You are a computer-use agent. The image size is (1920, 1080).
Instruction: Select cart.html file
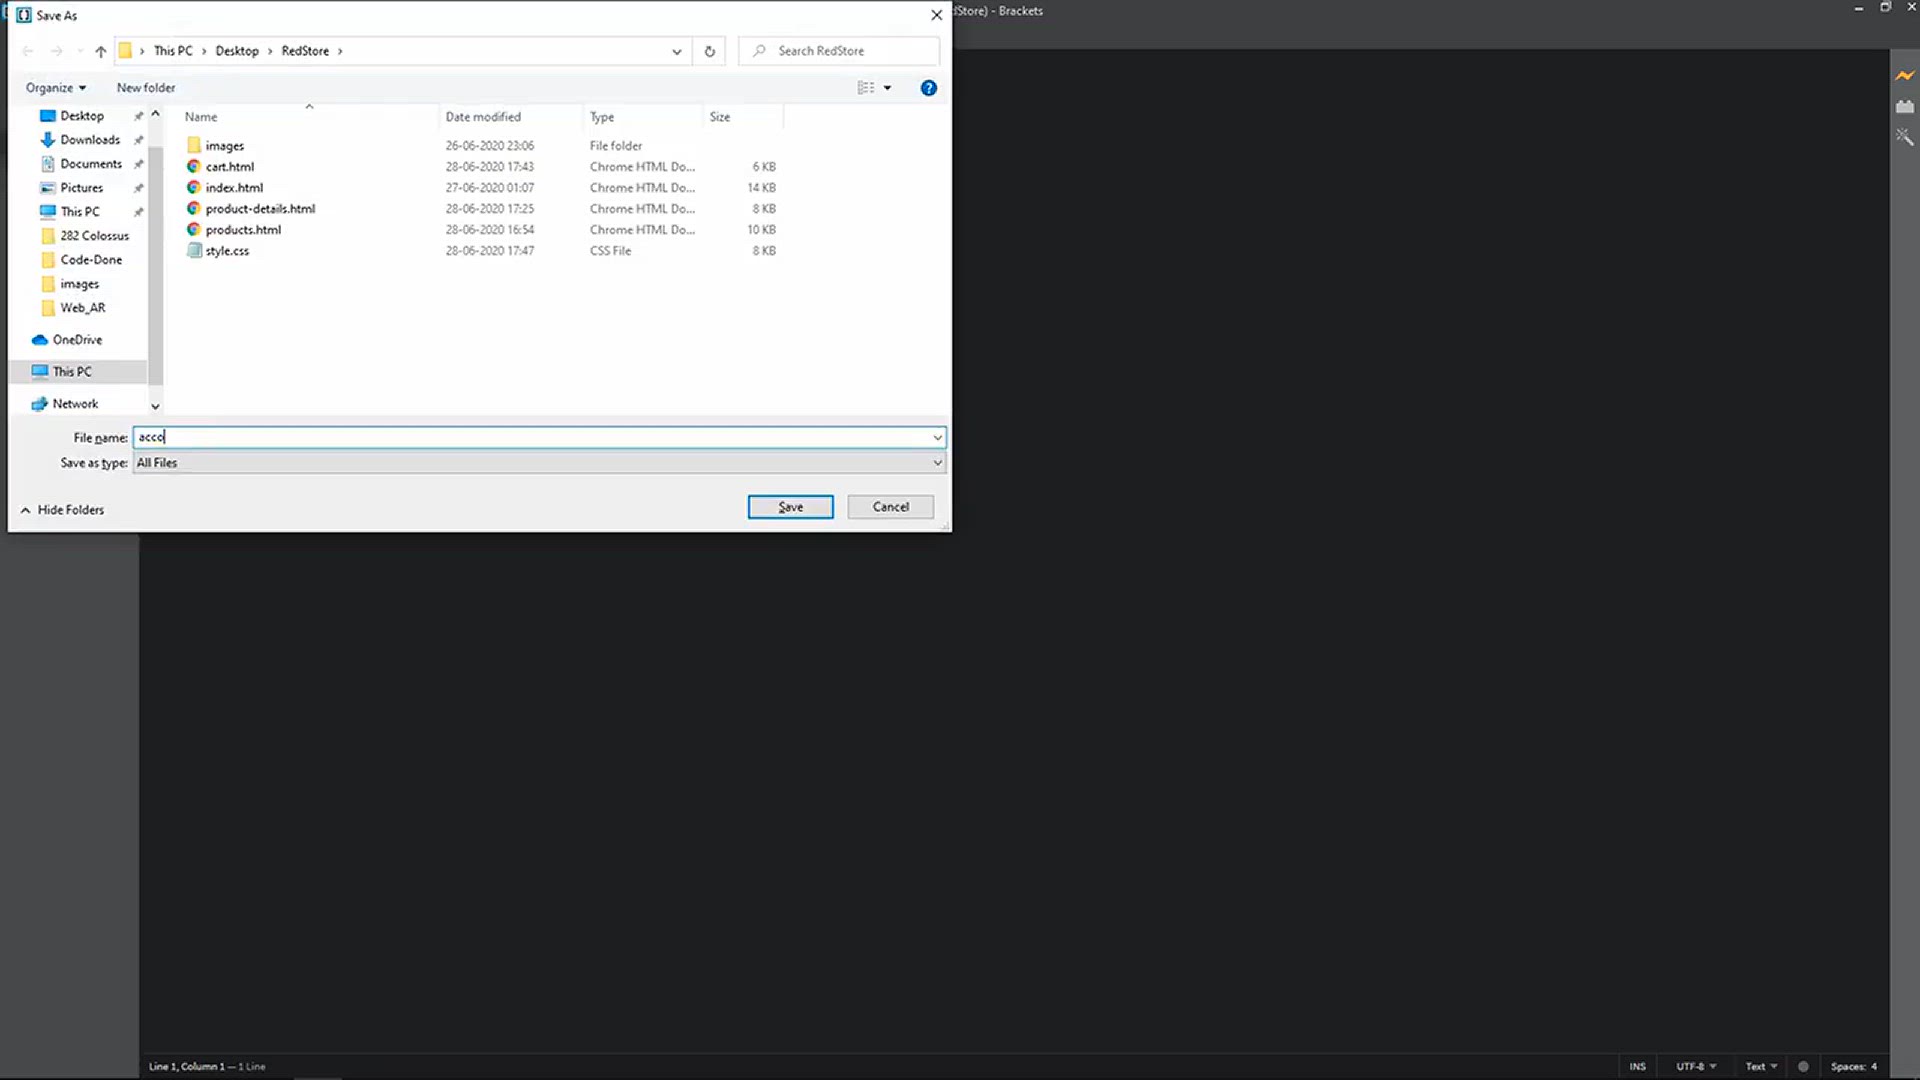[229, 167]
